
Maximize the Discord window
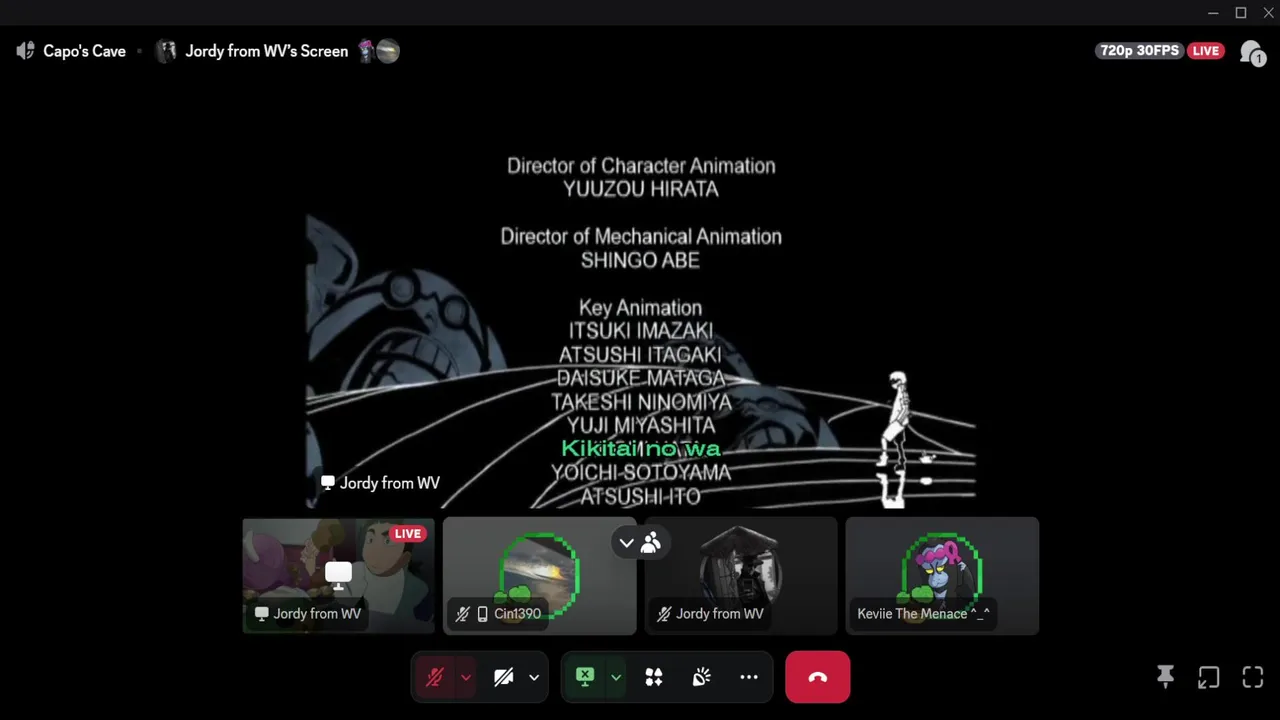click(1241, 13)
